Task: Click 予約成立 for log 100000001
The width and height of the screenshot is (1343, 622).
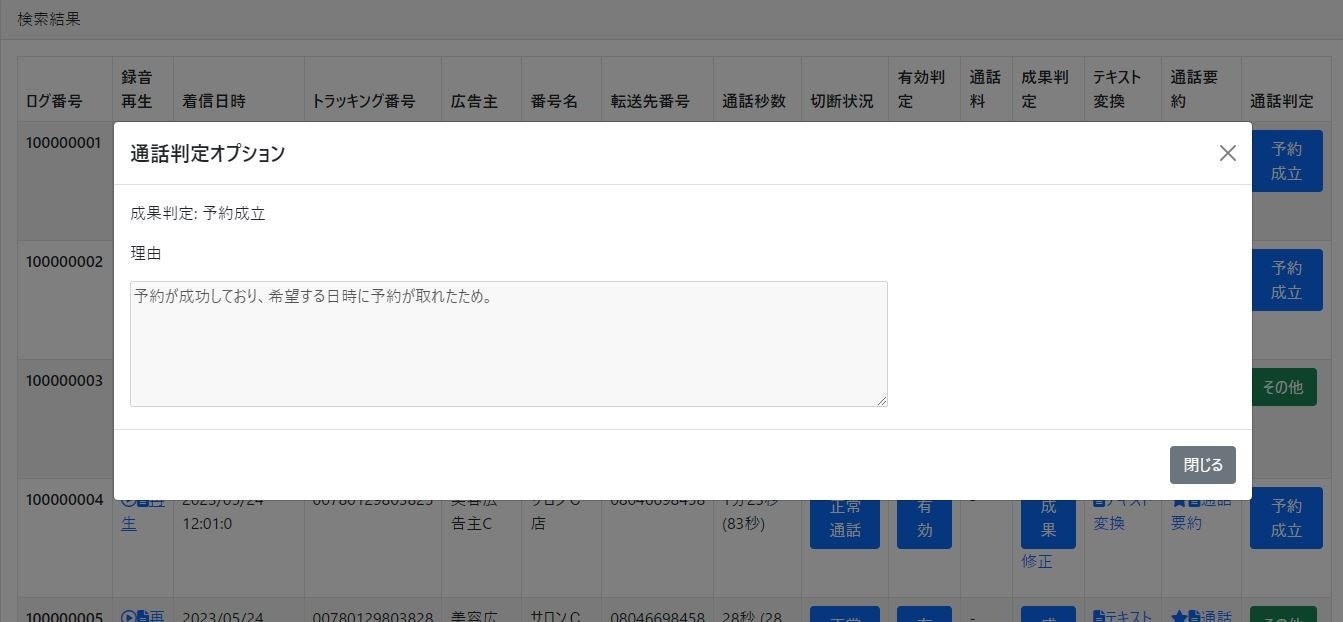Action: click(1286, 160)
